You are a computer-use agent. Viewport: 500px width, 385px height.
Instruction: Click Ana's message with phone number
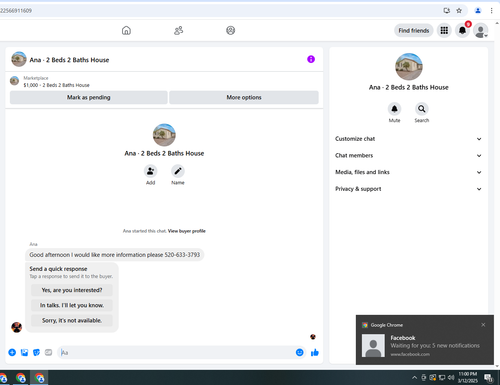tap(115, 255)
